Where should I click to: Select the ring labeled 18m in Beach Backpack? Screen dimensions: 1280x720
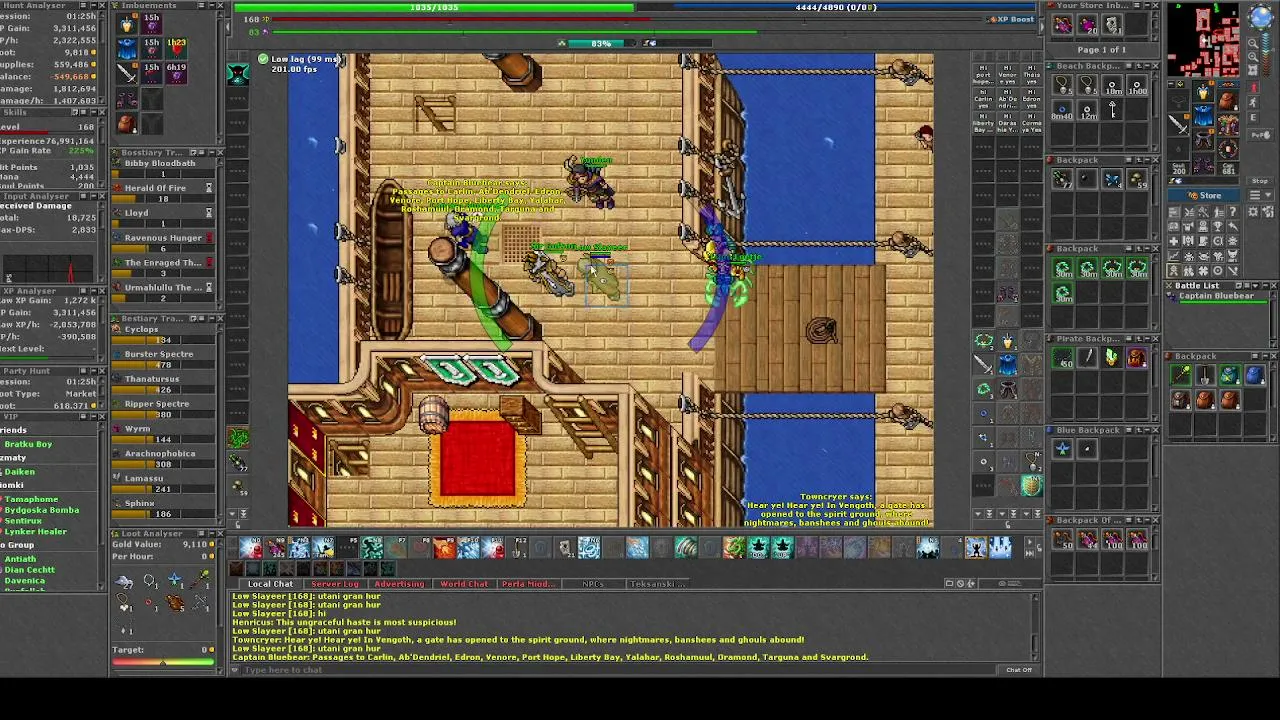[1112, 86]
